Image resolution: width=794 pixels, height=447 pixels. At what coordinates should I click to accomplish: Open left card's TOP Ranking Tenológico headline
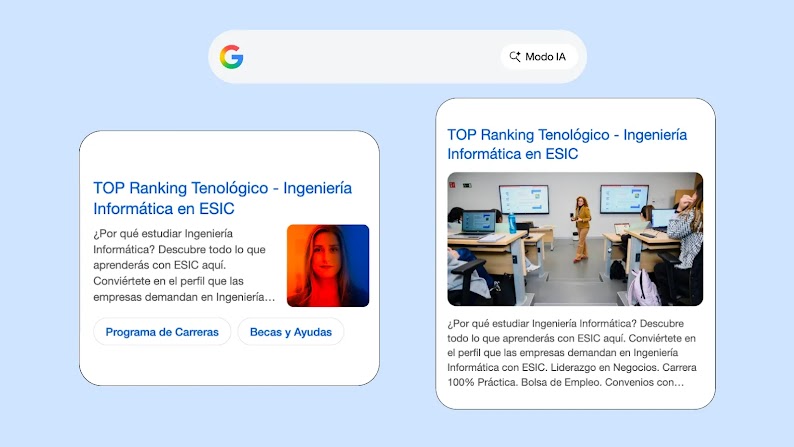coord(222,198)
